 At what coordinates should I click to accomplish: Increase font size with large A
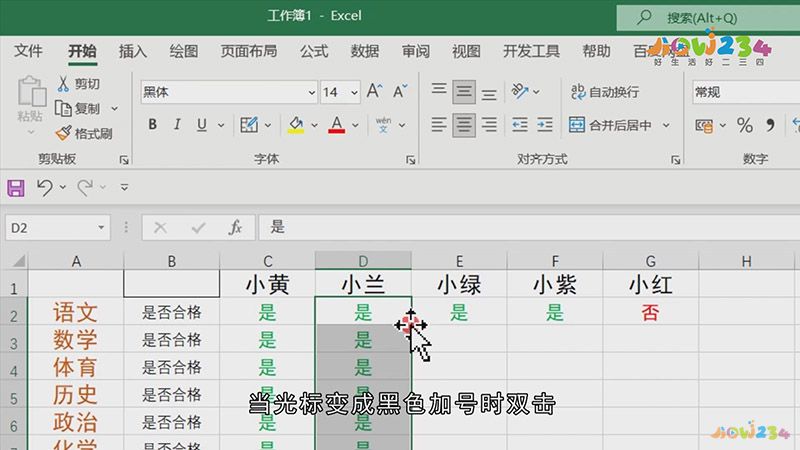point(374,91)
